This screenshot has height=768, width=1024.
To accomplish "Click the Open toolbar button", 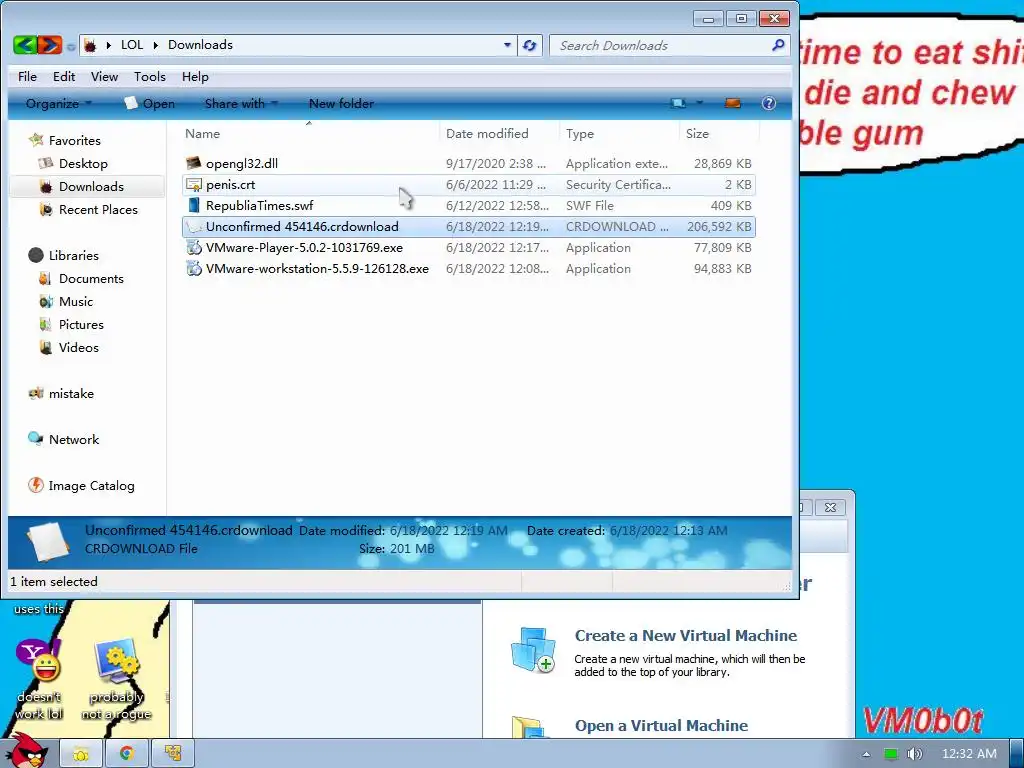I will (x=150, y=103).
